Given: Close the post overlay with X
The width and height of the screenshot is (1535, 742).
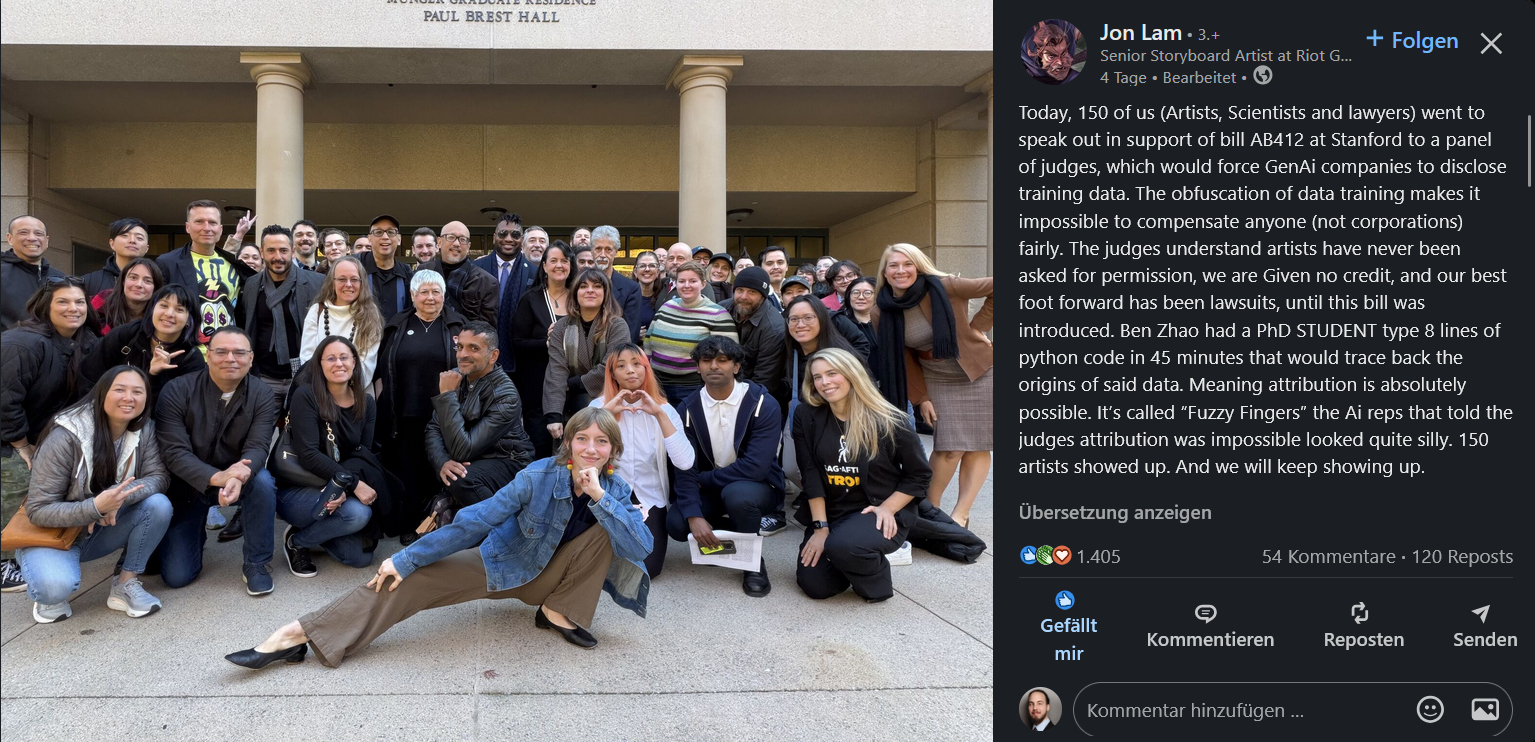Looking at the screenshot, I should pyautogui.click(x=1491, y=43).
